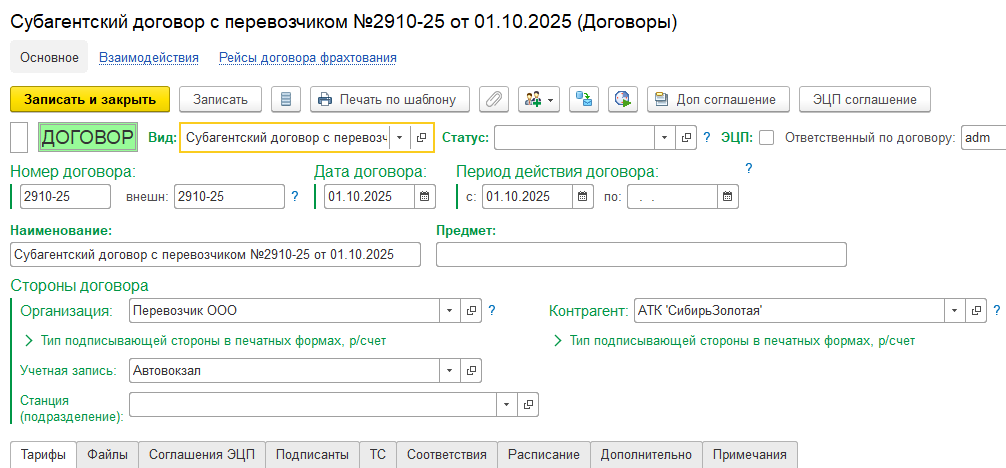This screenshot has height=468, width=1006.
Task: Open the Вид dropdown list
Action: (x=400, y=137)
